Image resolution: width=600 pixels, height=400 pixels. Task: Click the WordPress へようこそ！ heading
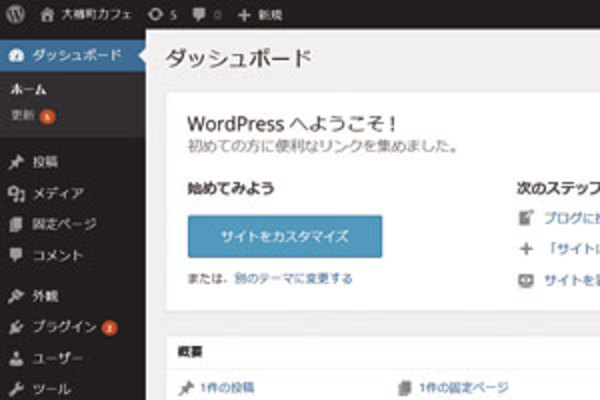pyautogui.click(x=292, y=124)
